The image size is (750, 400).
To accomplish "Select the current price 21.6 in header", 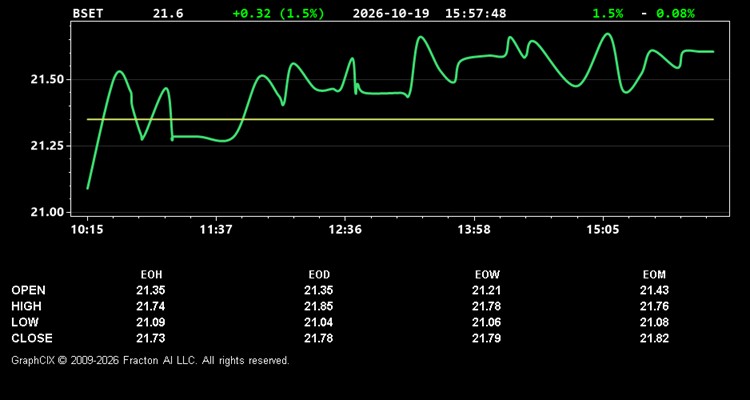I will (x=168, y=13).
